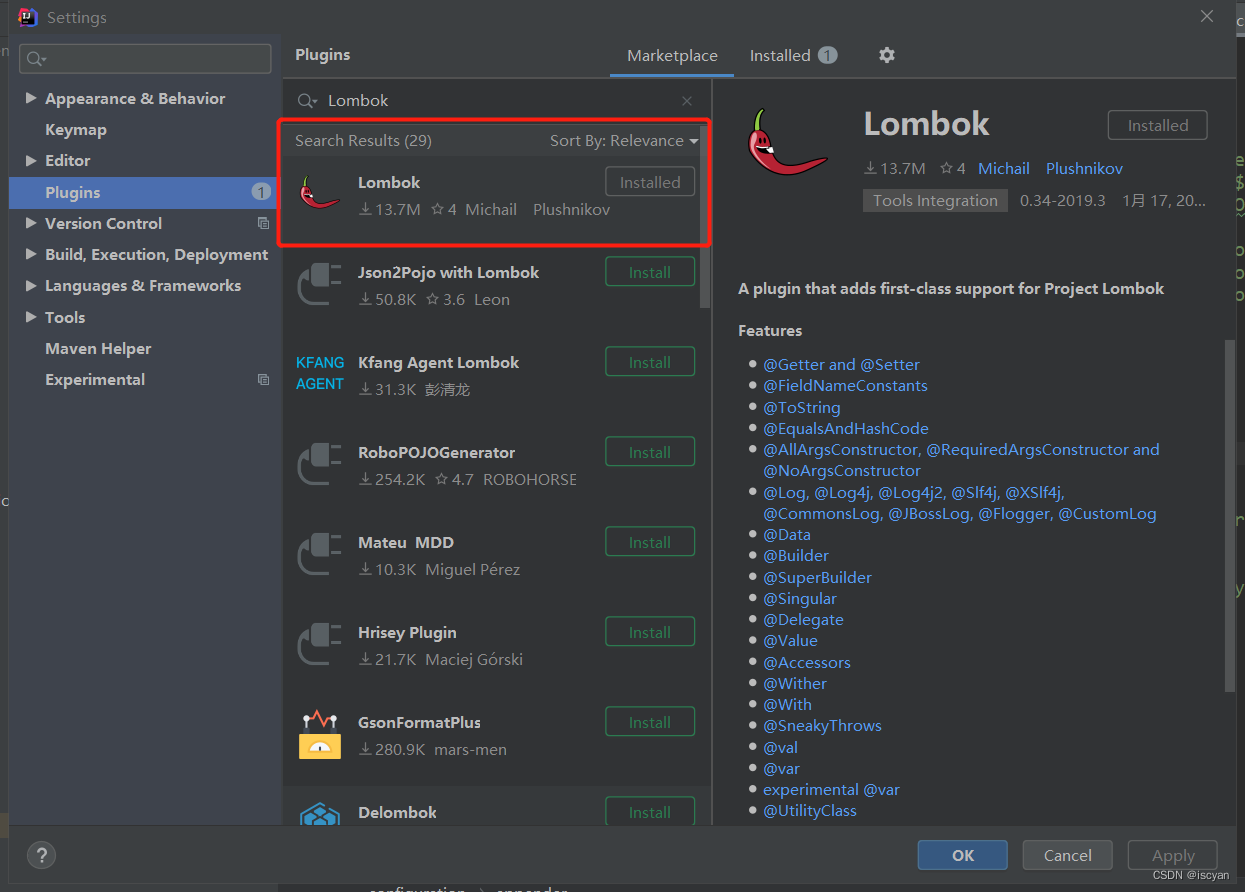Click the Experimental project-level icon
The image size is (1245, 892).
(x=263, y=380)
